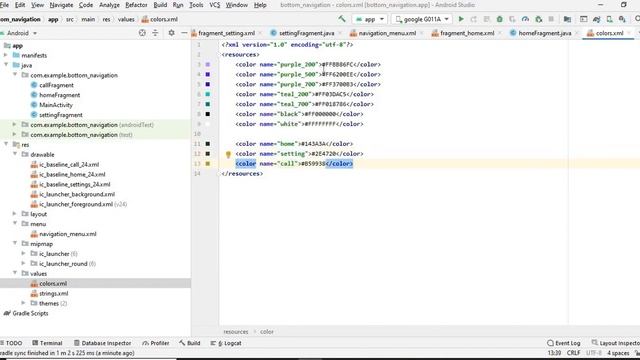Open the Profiler tool window
The image size is (640, 360).
click(x=156, y=343)
